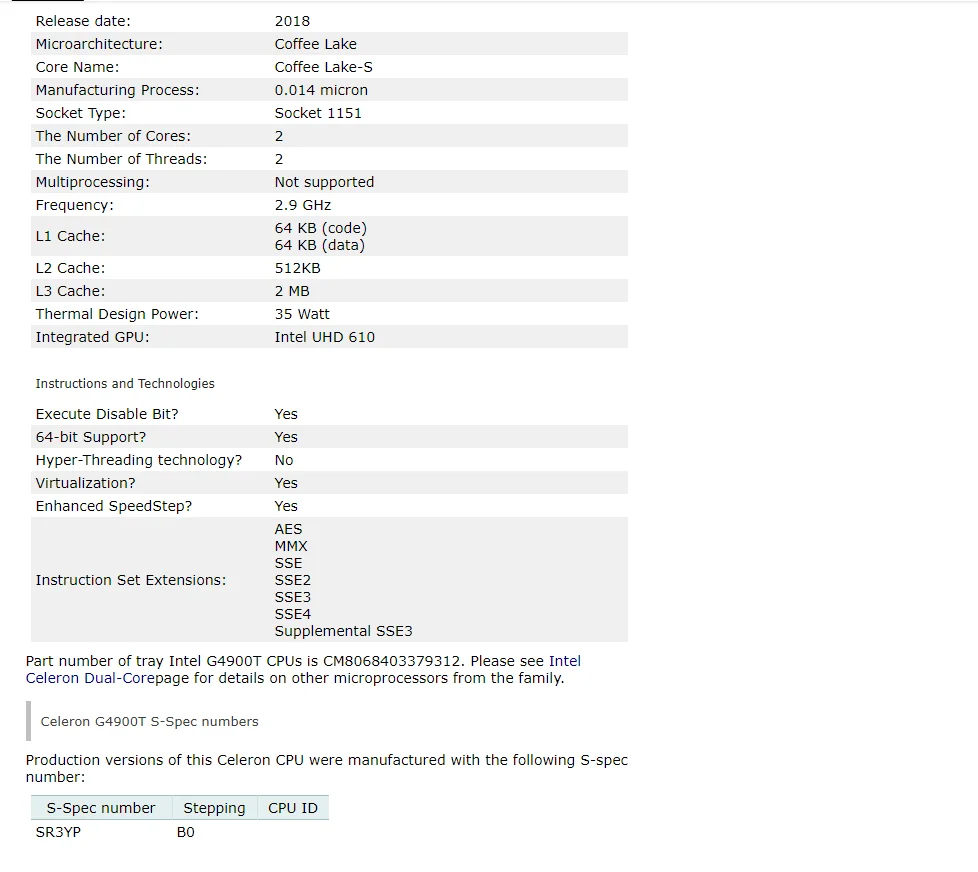
Task: Select the L3 cache value '2 MB'
Action: coord(292,291)
